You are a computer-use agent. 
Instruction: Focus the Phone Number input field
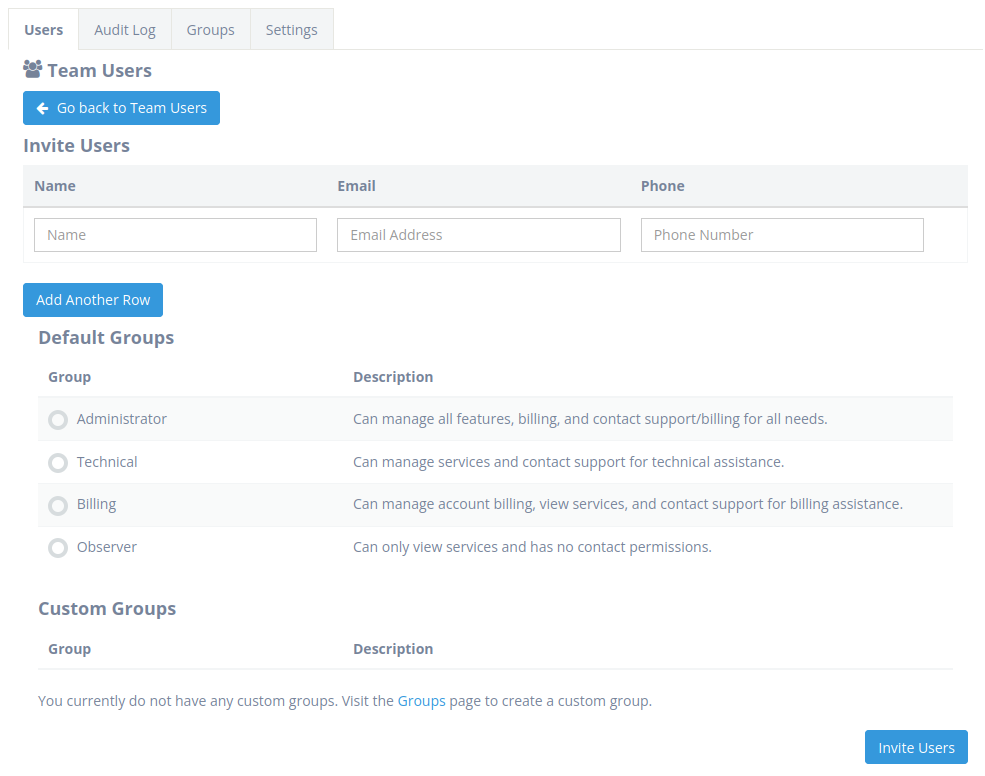(x=782, y=235)
